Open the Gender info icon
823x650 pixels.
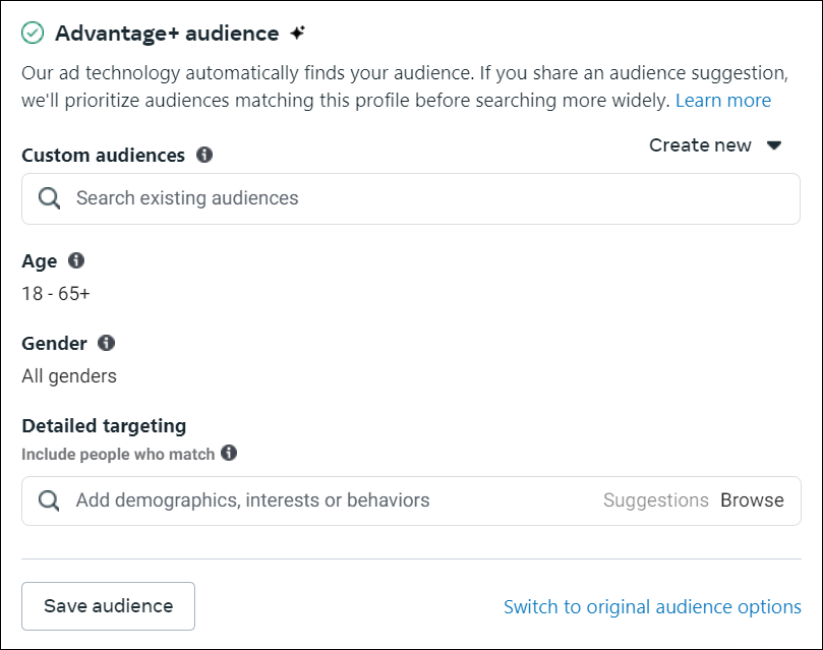(106, 343)
